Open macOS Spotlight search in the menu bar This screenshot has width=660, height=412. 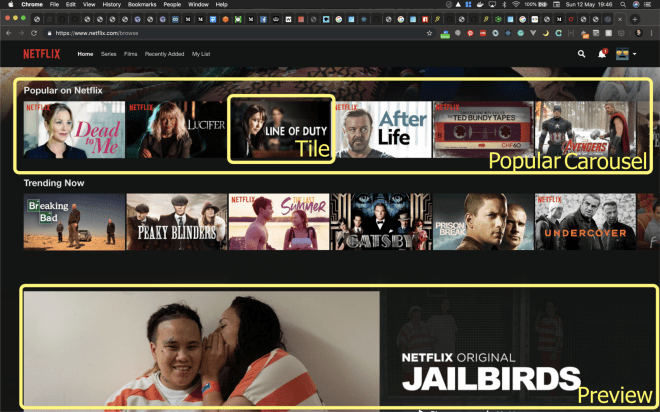point(621,5)
